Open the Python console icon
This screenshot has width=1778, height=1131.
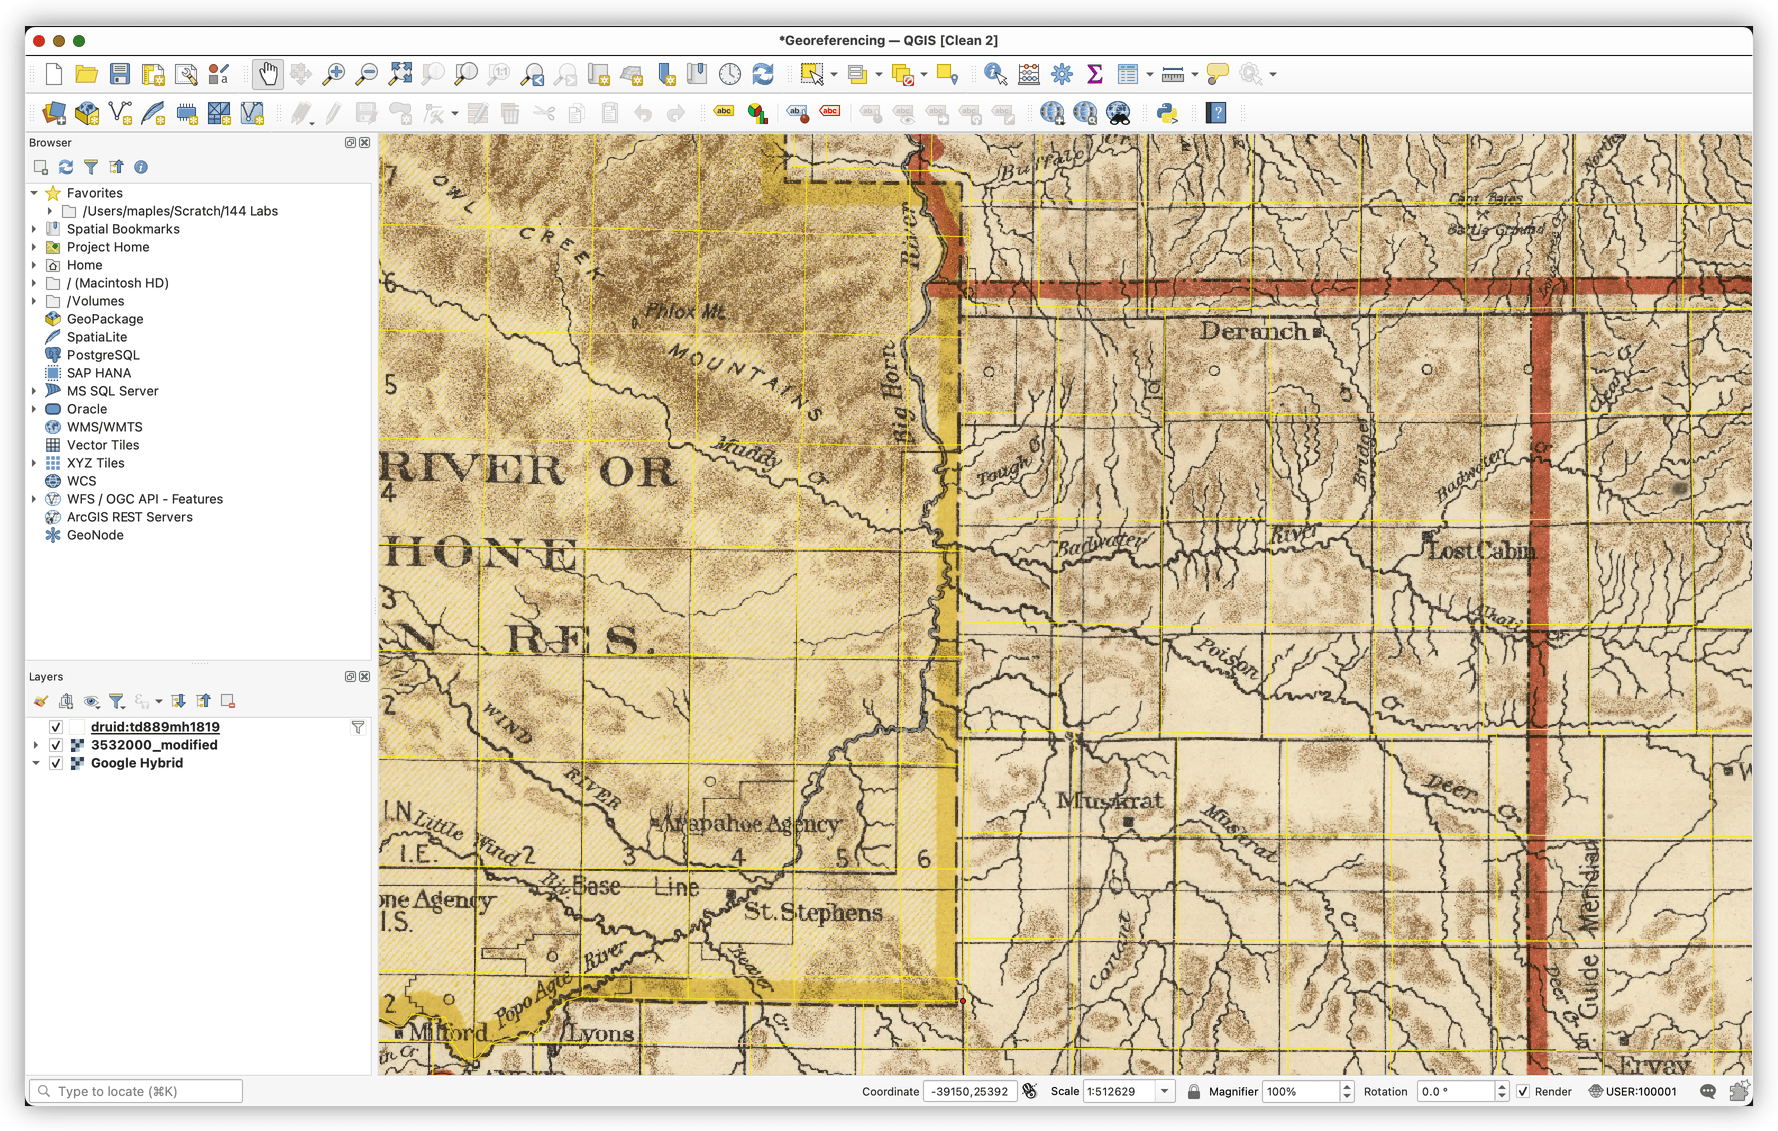tap(1167, 113)
